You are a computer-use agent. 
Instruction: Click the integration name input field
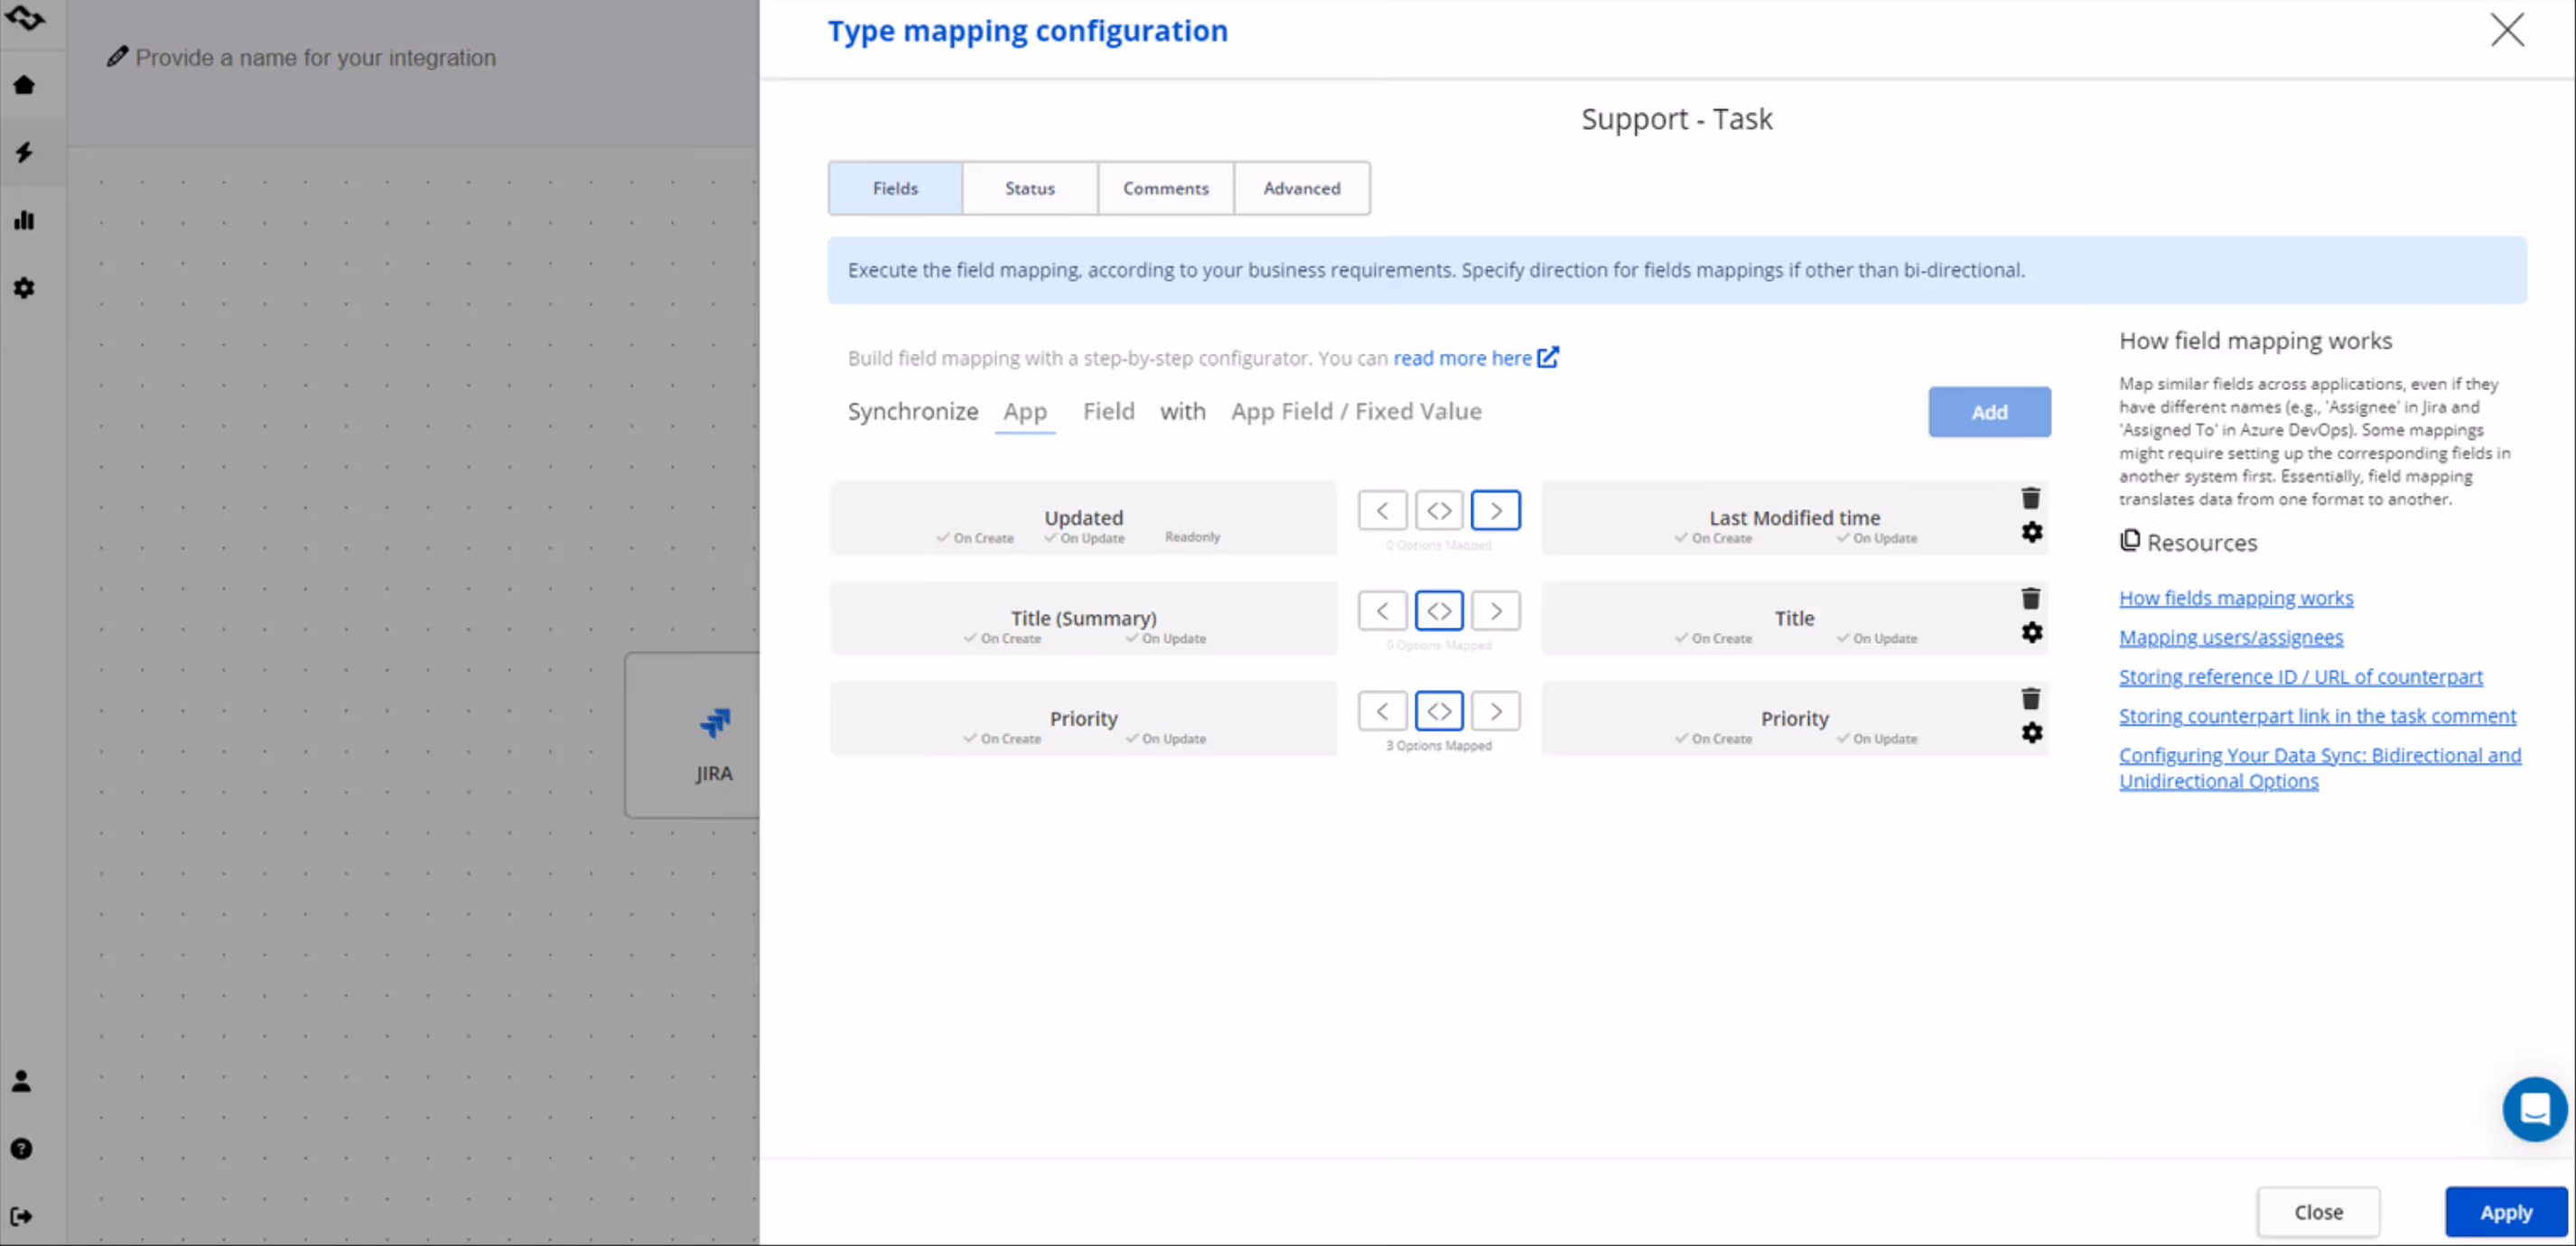coord(315,58)
